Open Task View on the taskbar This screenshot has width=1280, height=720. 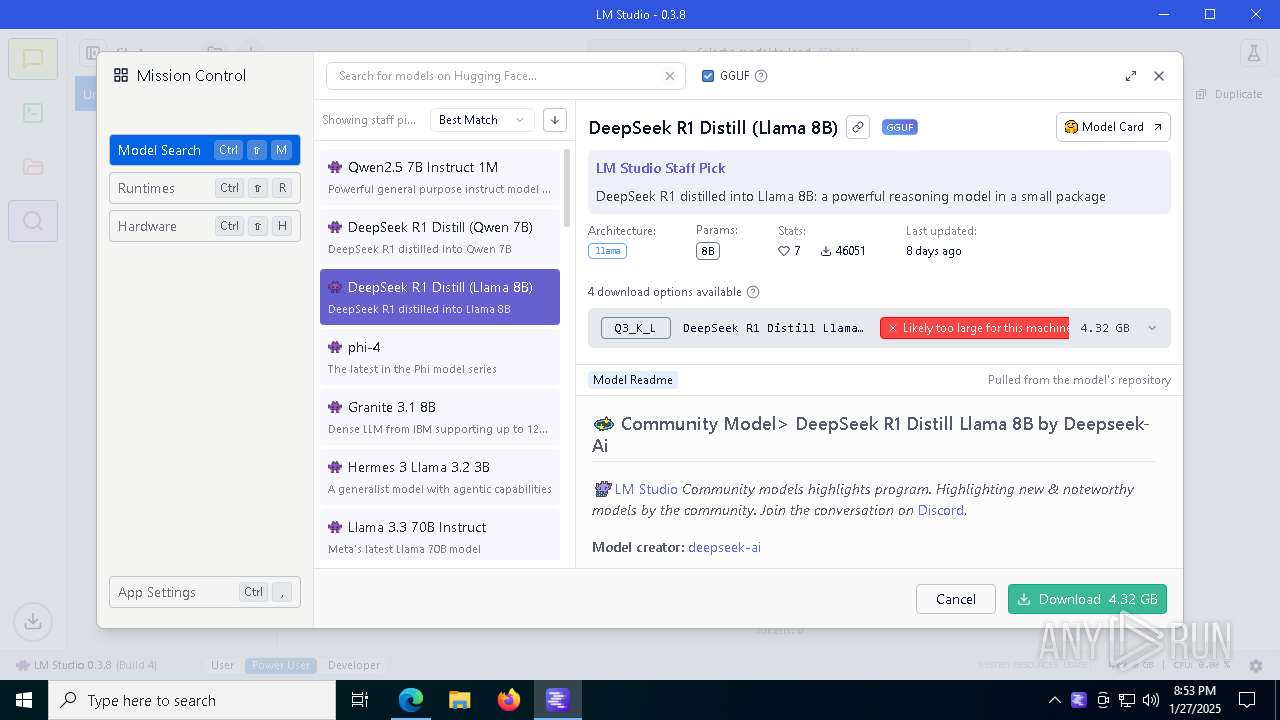point(361,700)
